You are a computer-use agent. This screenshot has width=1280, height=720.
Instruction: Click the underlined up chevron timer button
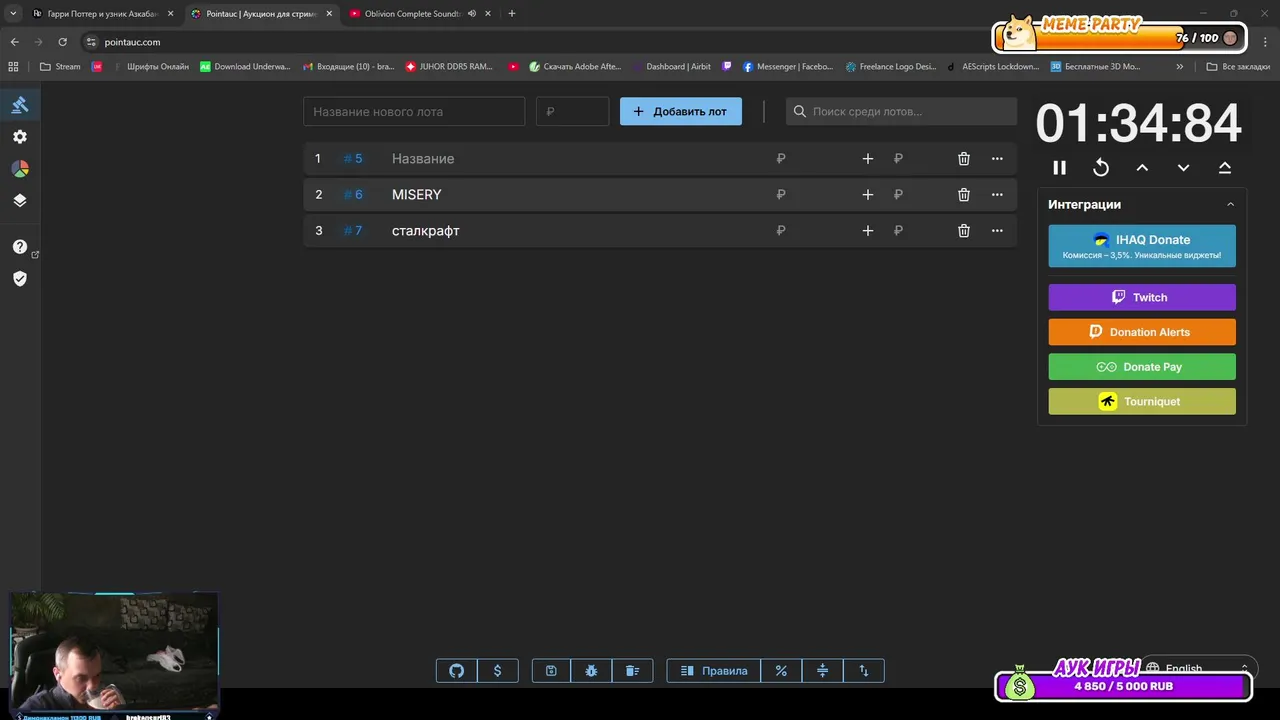(x=1225, y=168)
